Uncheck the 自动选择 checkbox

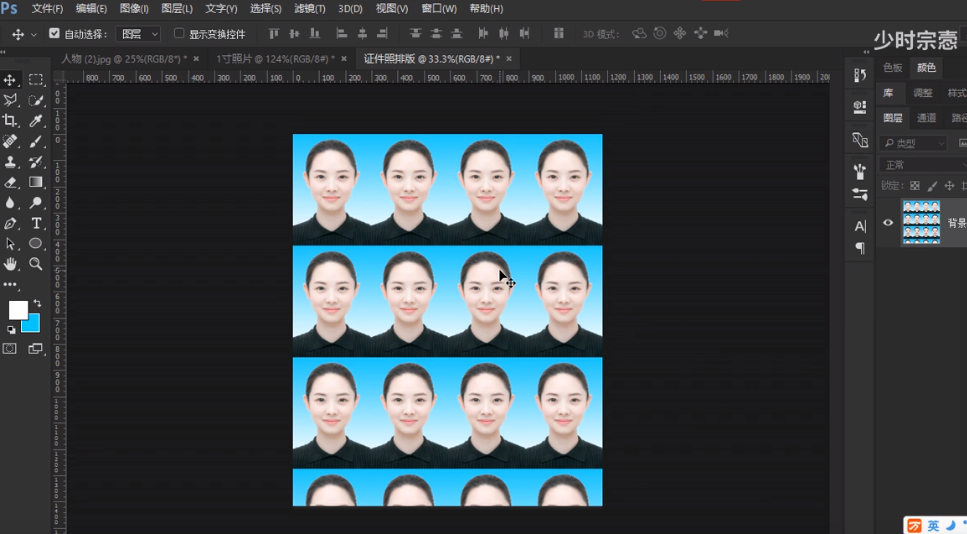[x=54, y=34]
